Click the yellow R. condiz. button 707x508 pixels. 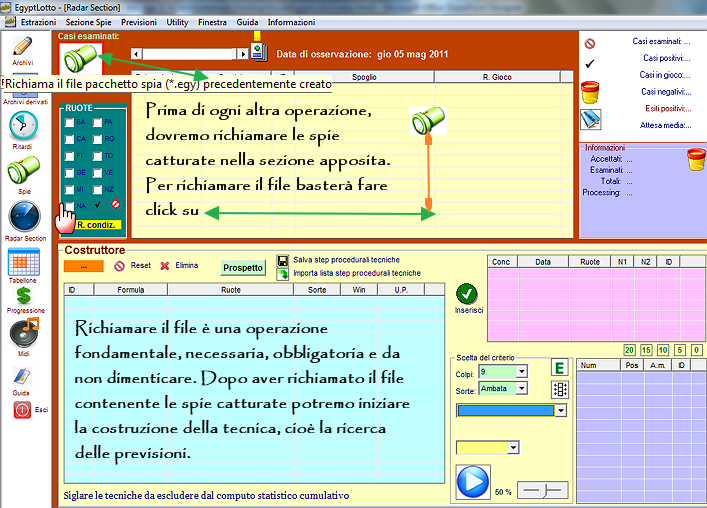coord(98,224)
